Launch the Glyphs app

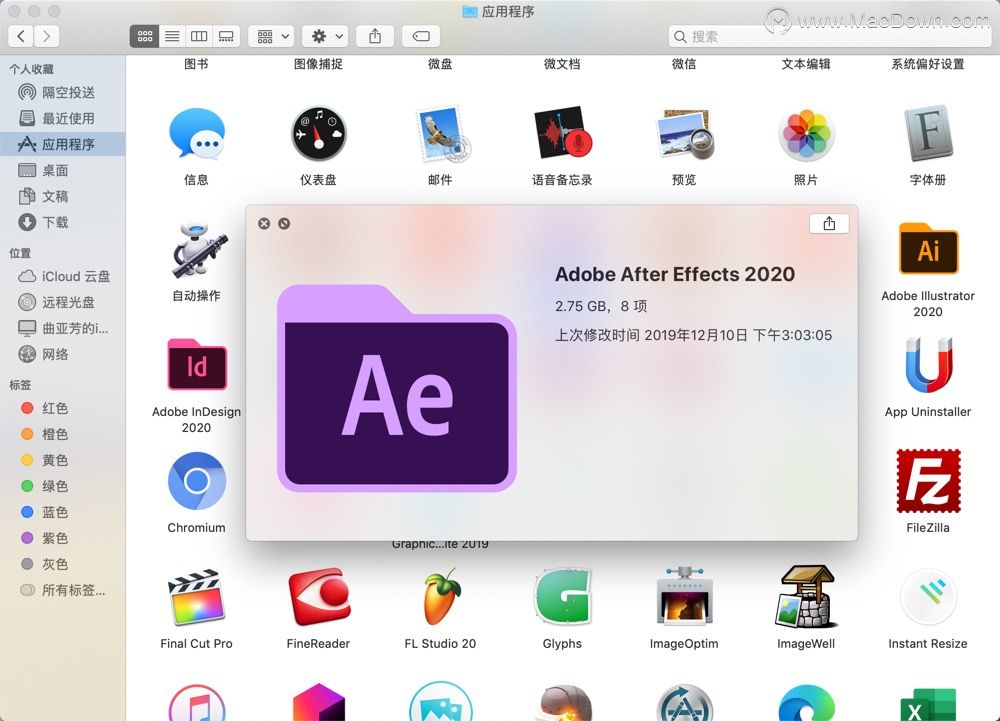[562, 597]
